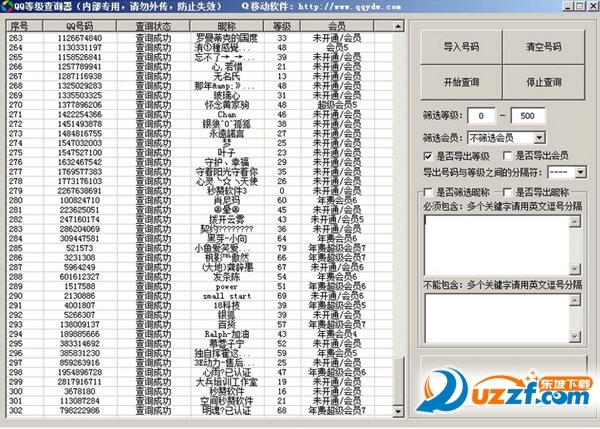600x429 pixels.
Task: Click the list scrollbar up arrow
Action: (x=398, y=26)
